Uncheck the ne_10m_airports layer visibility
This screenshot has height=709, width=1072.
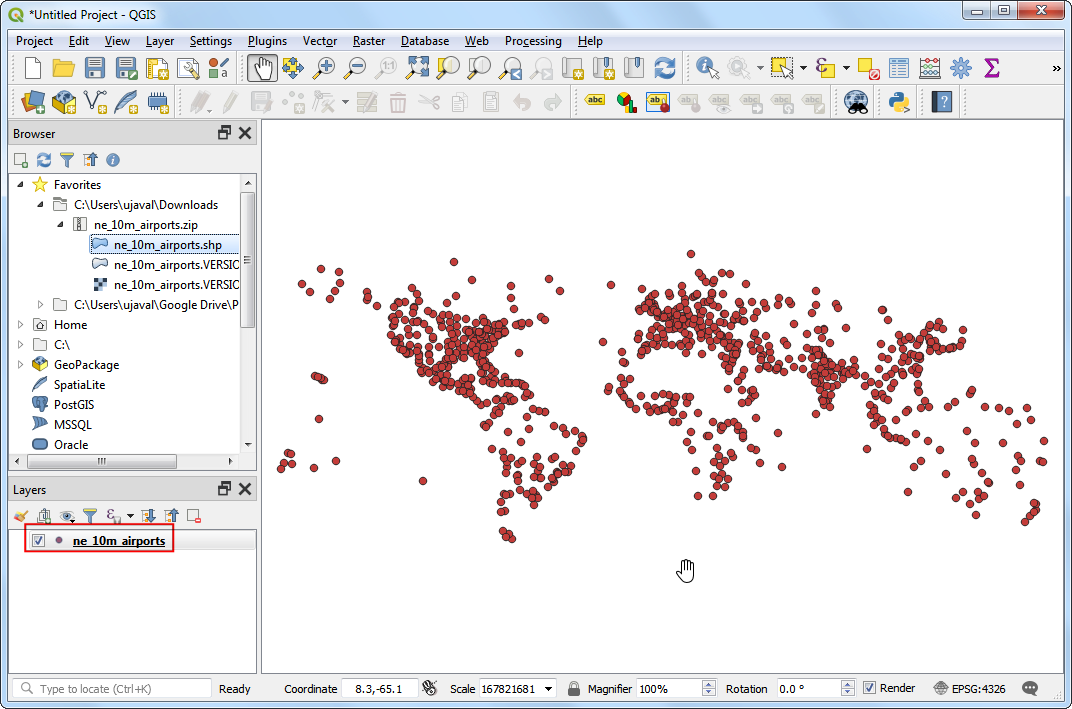[39, 541]
